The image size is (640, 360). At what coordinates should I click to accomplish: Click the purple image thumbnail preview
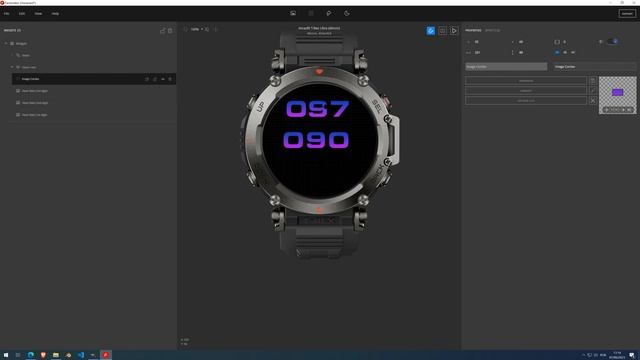click(x=618, y=92)
